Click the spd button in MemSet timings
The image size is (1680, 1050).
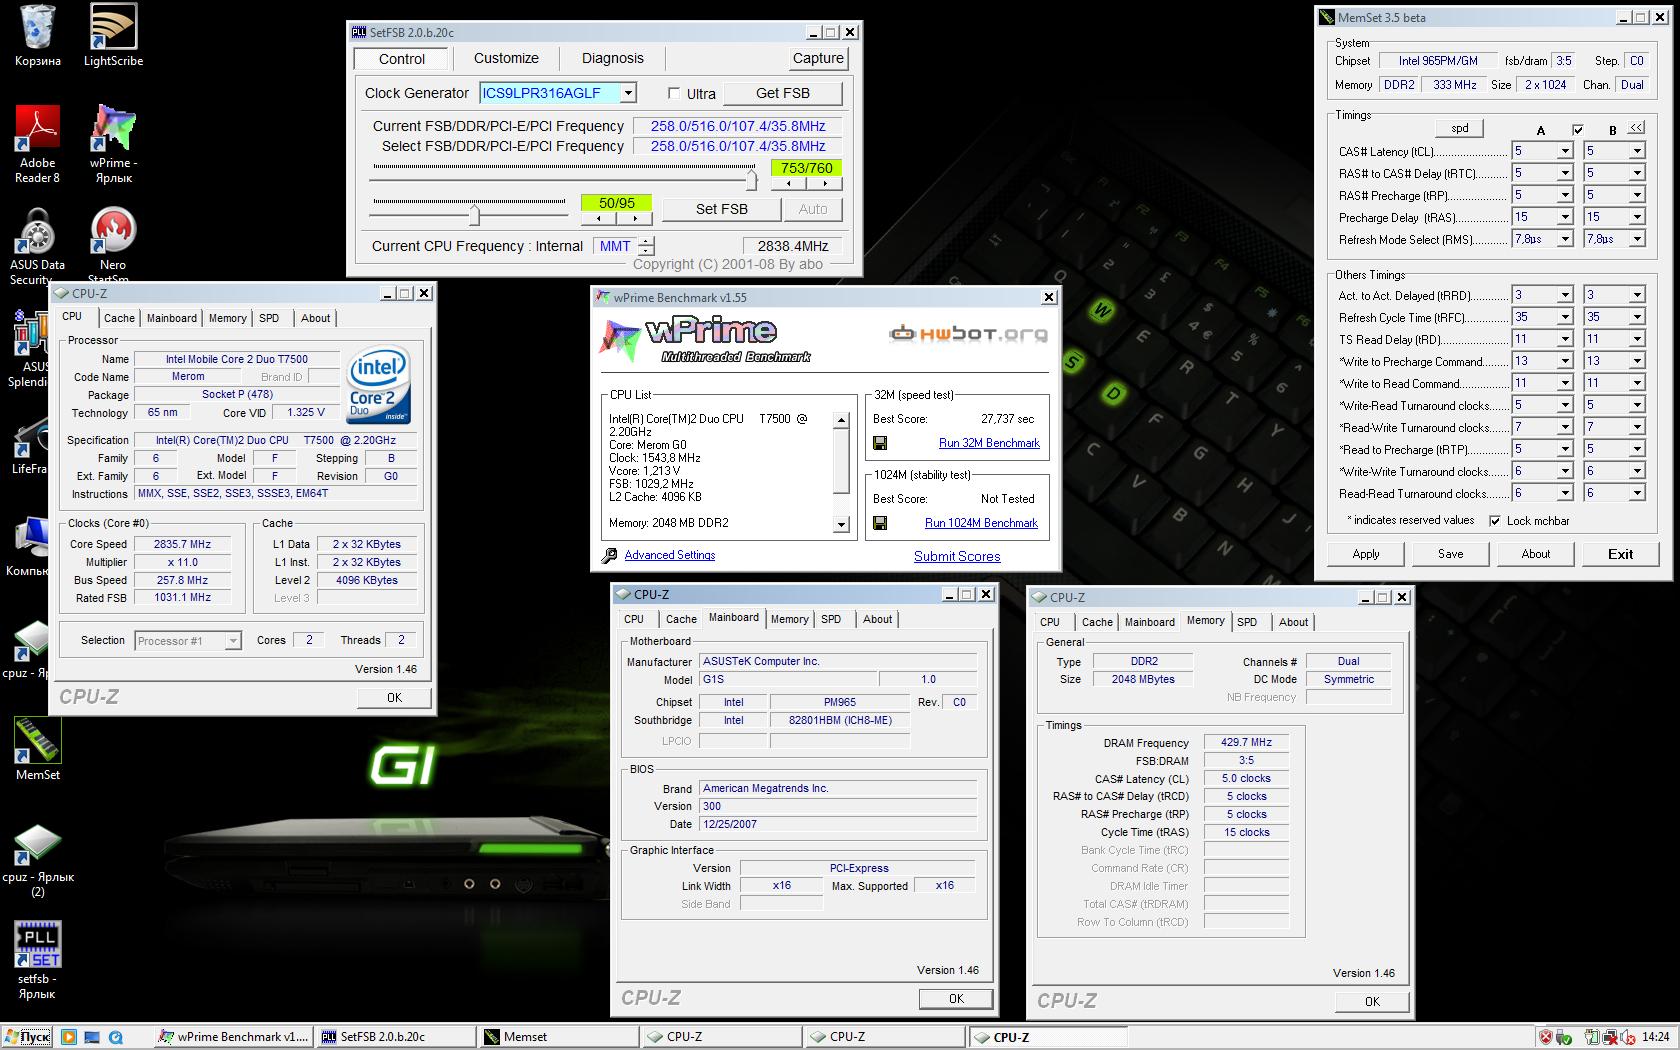1460,128
